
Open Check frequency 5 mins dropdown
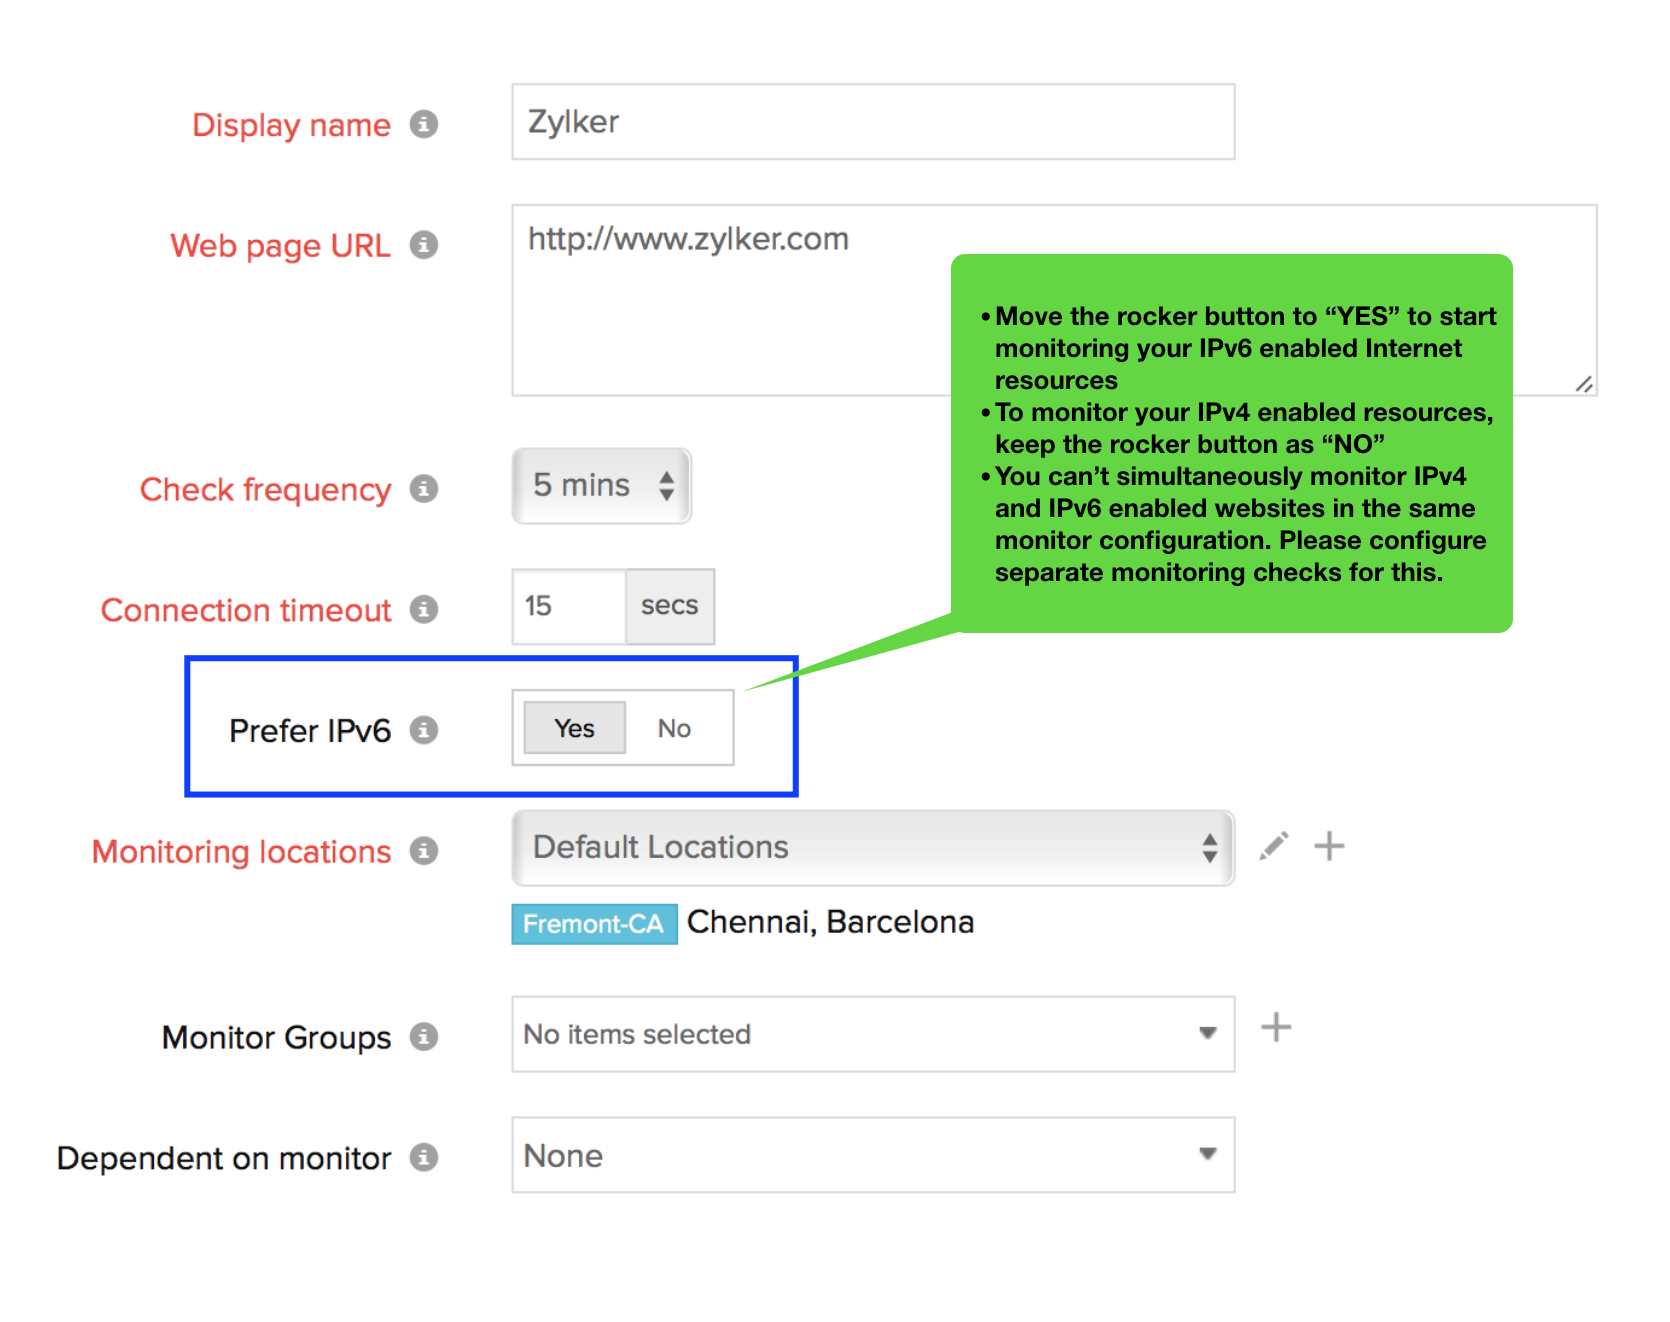[x=602, y=486]
